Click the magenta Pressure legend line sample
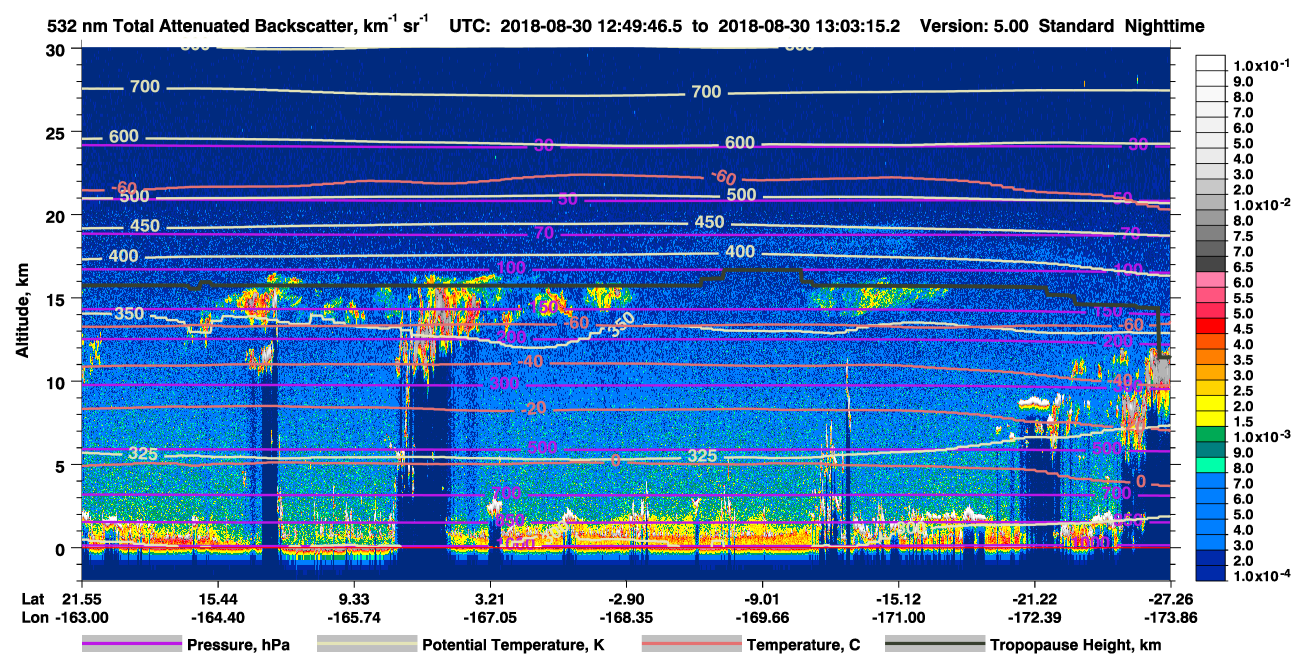Image resolution: width=1300 pixels, height=667 pixels. (x=133, y=645)
